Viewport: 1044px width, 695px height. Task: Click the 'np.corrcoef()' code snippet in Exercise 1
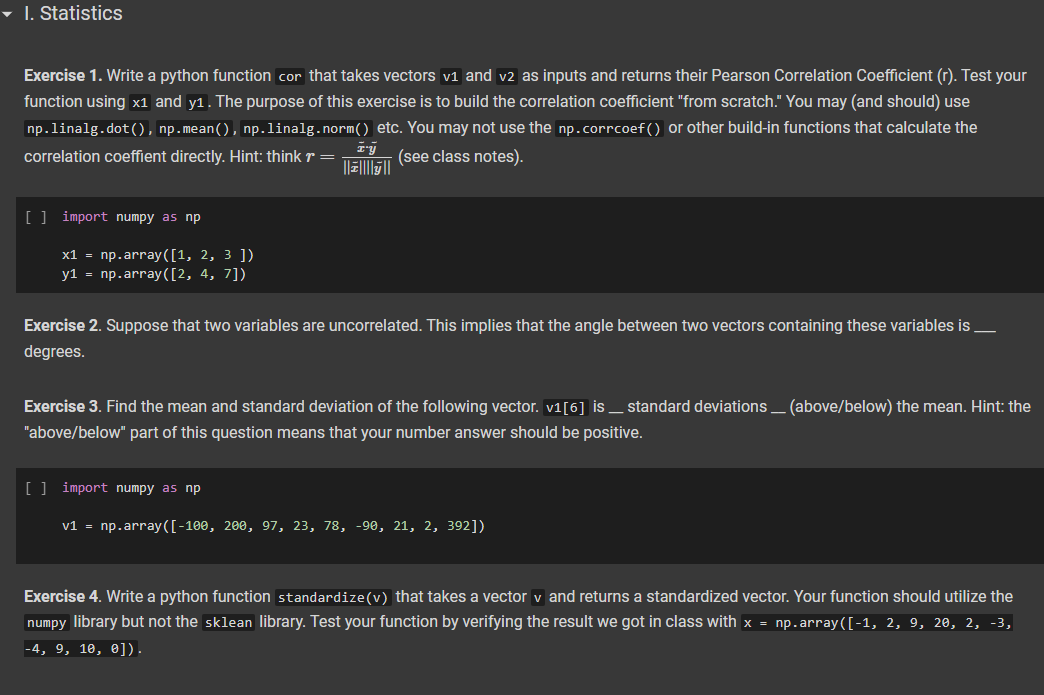coord(611,127)
